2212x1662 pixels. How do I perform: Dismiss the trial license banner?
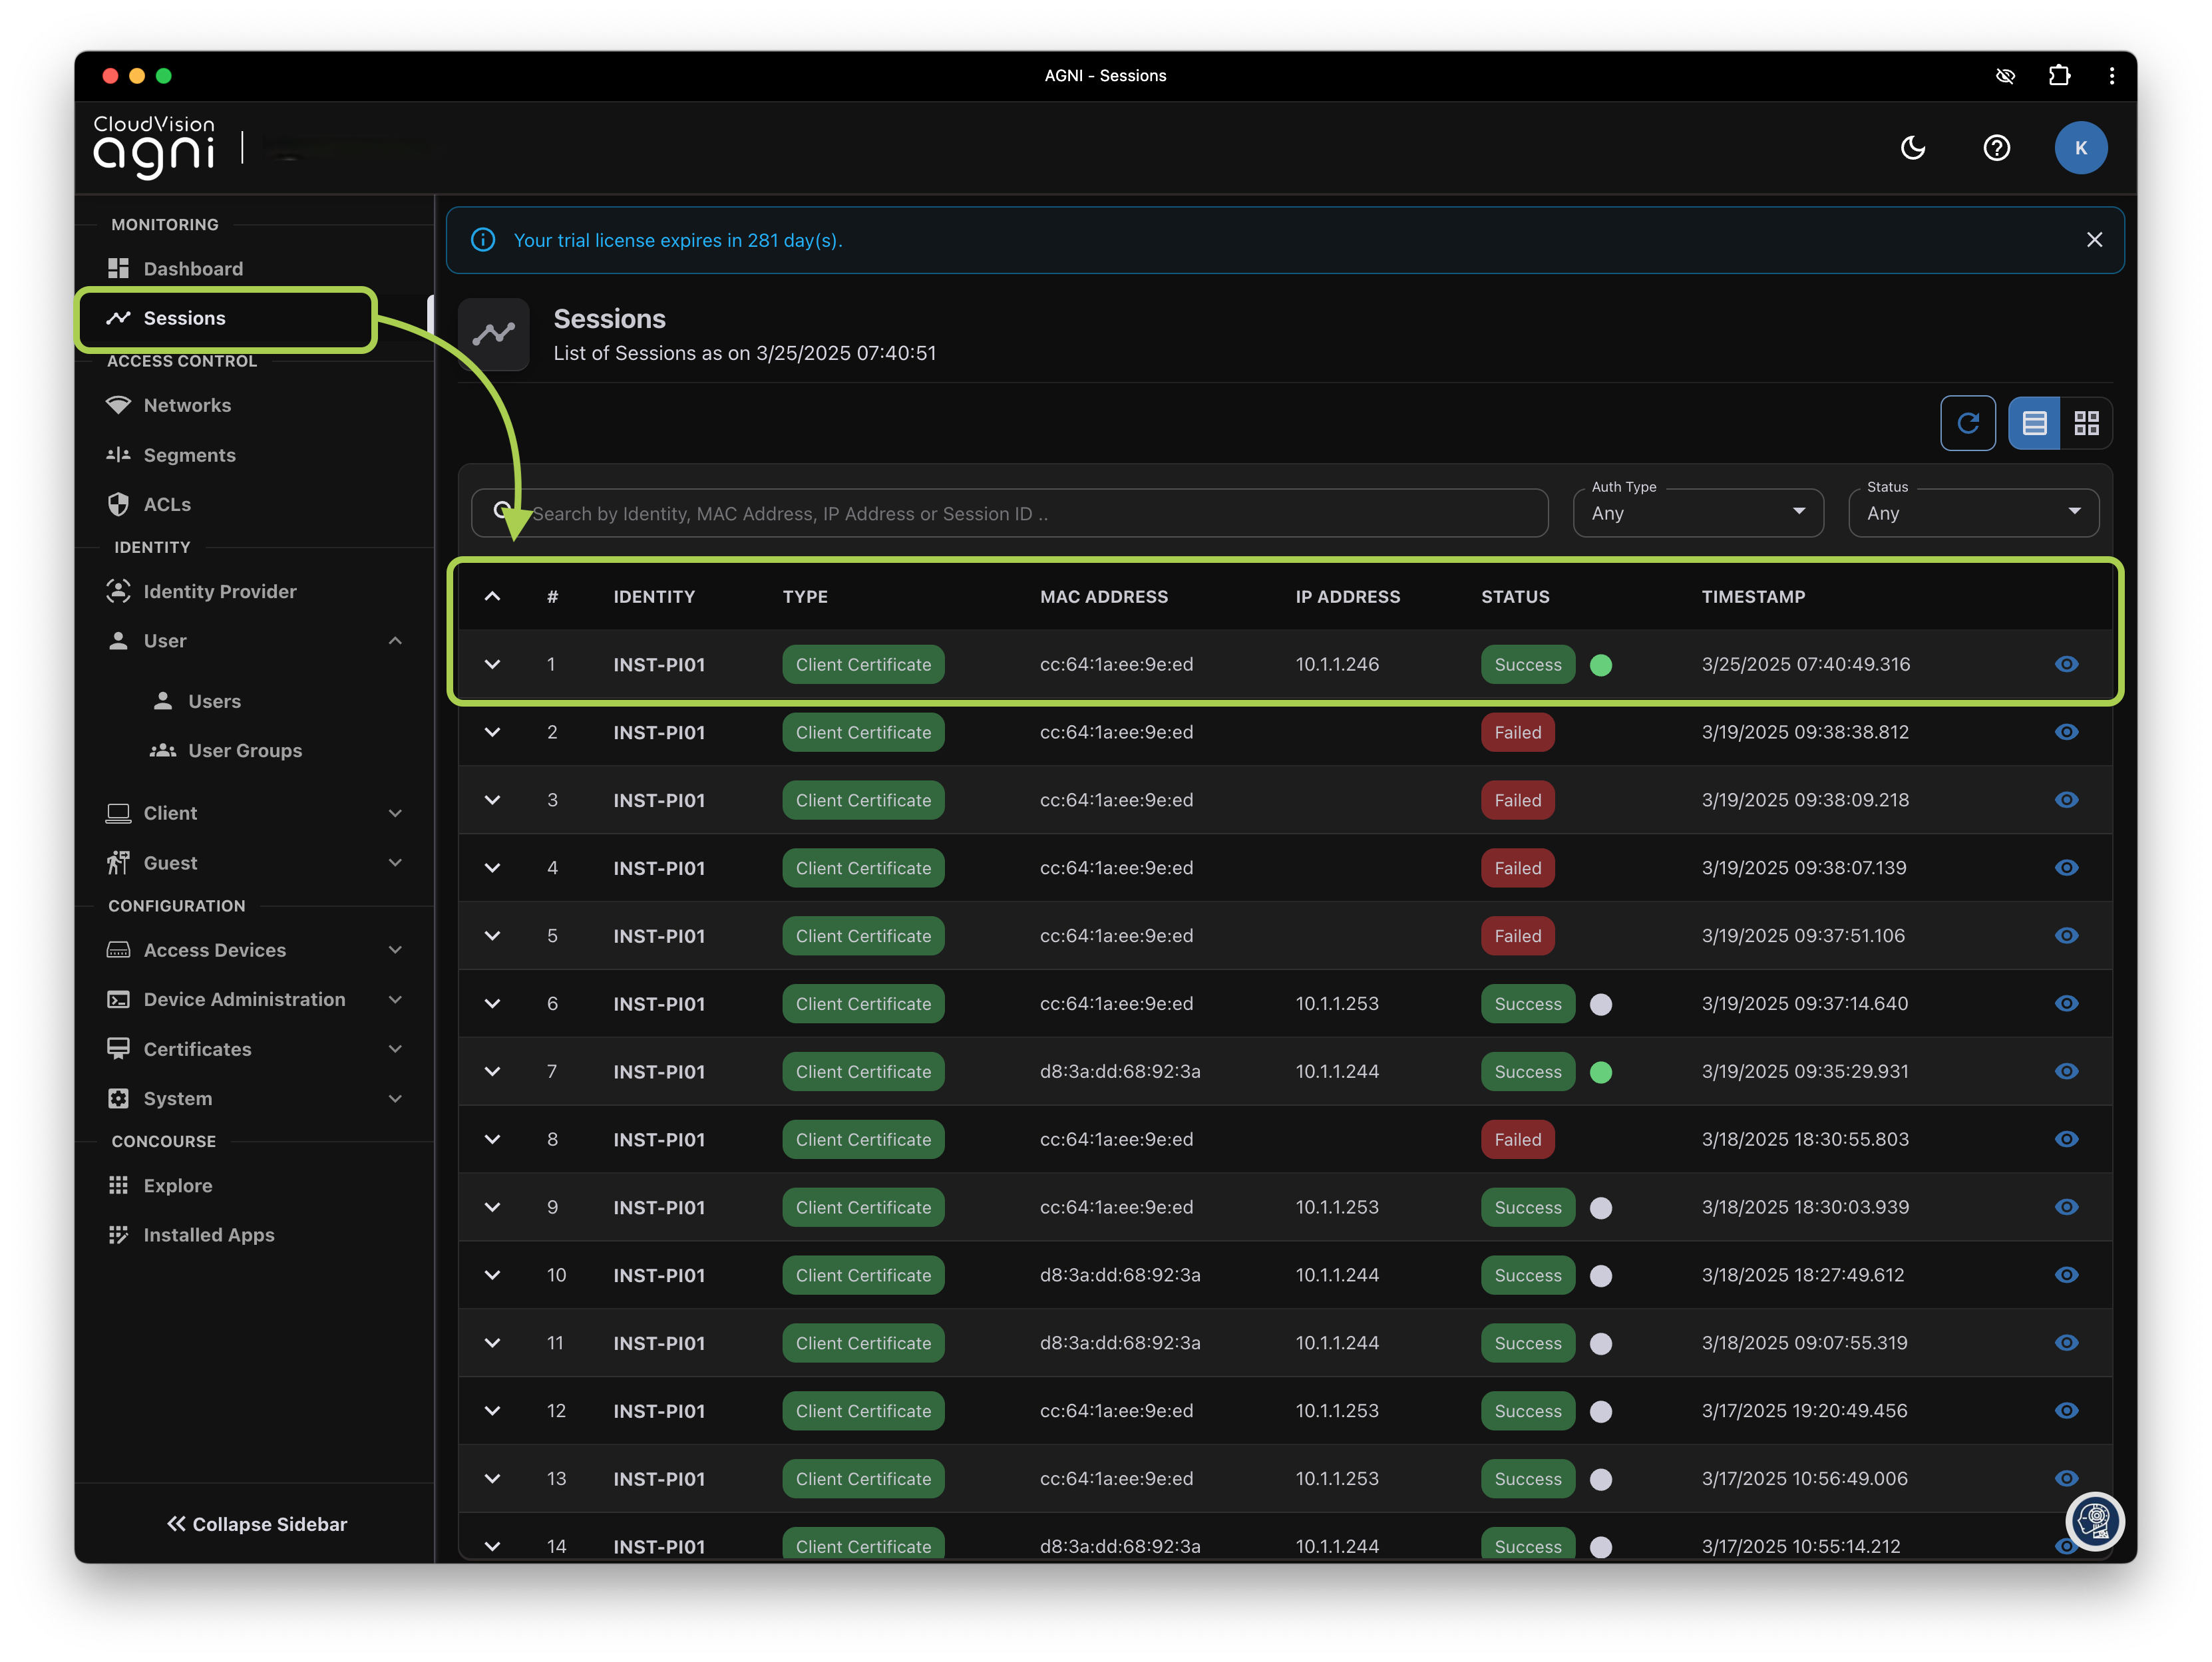2094,240
